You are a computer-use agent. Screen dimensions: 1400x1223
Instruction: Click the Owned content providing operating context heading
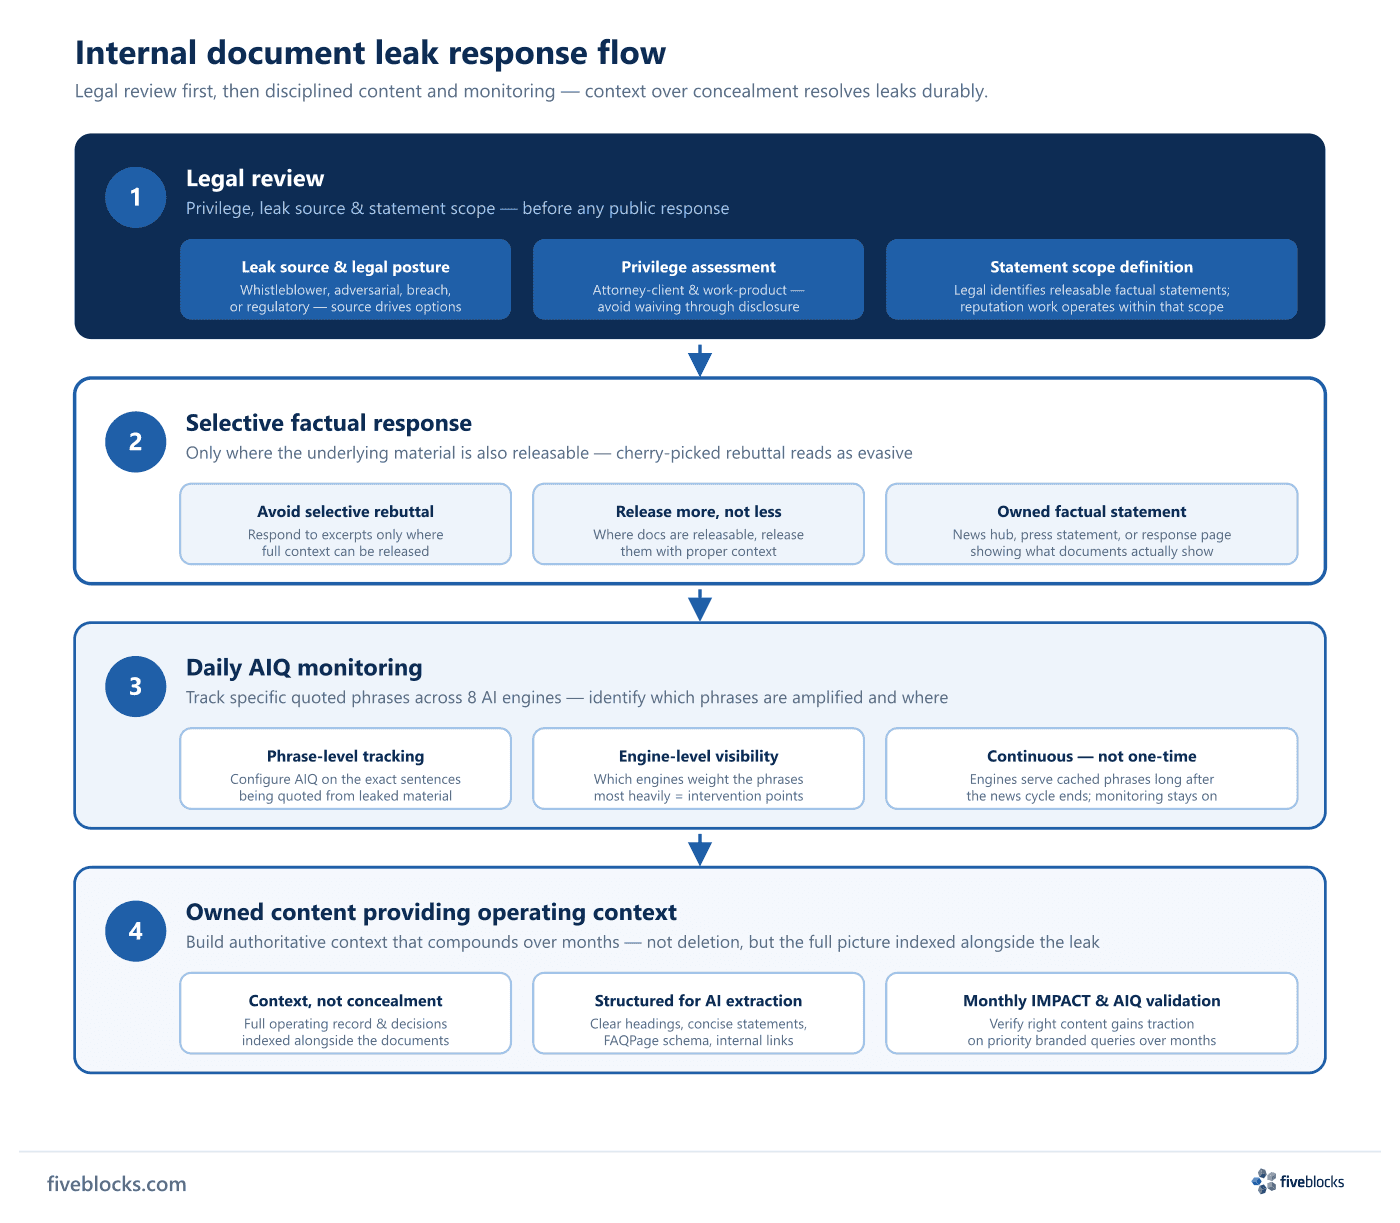pos(431,912)
